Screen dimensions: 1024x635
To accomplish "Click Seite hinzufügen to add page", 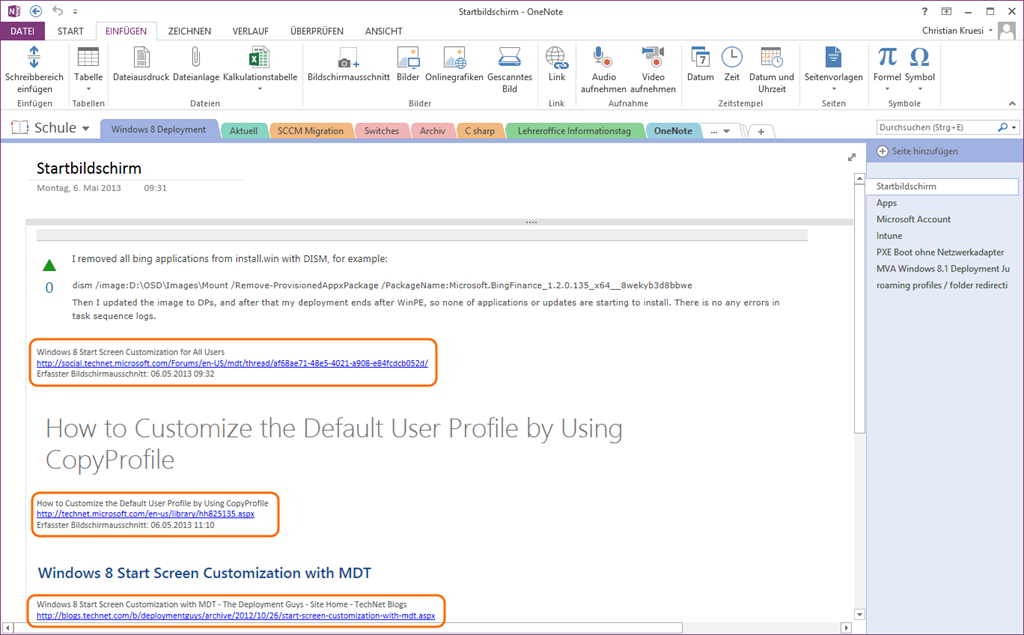I will point(917,151).
